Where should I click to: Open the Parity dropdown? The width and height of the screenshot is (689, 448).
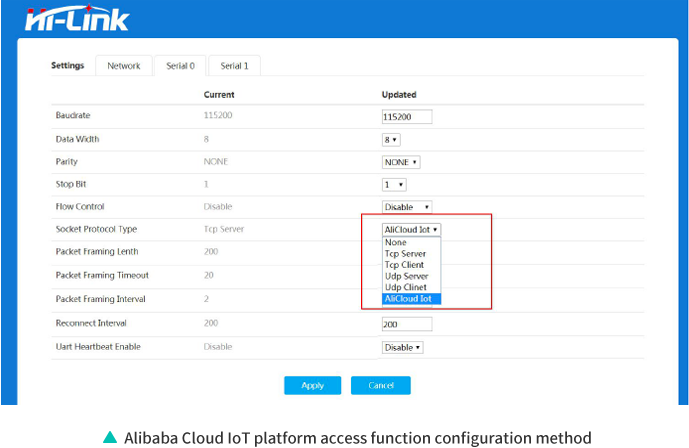[x=401, y=162]
